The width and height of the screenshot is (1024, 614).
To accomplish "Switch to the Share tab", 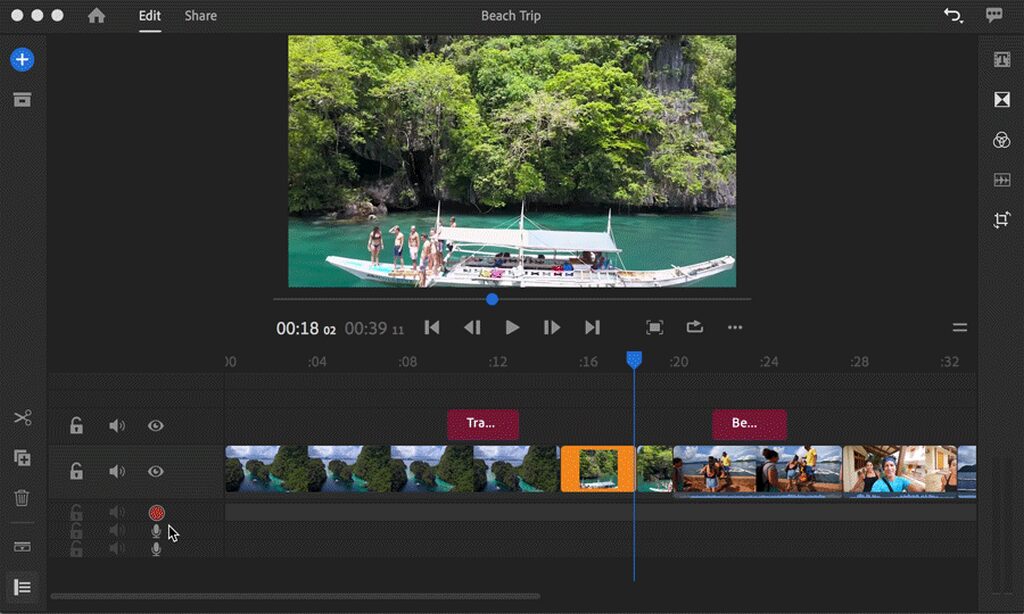I will click(200, 16).
